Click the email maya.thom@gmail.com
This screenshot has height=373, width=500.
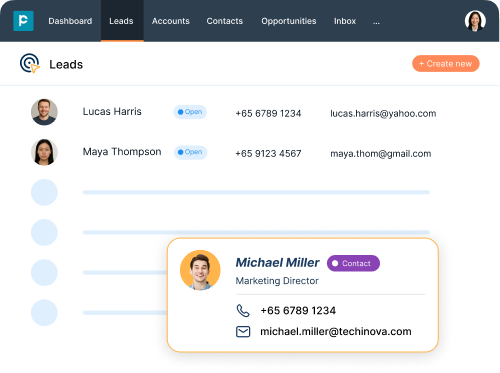(x=381, y=154)
